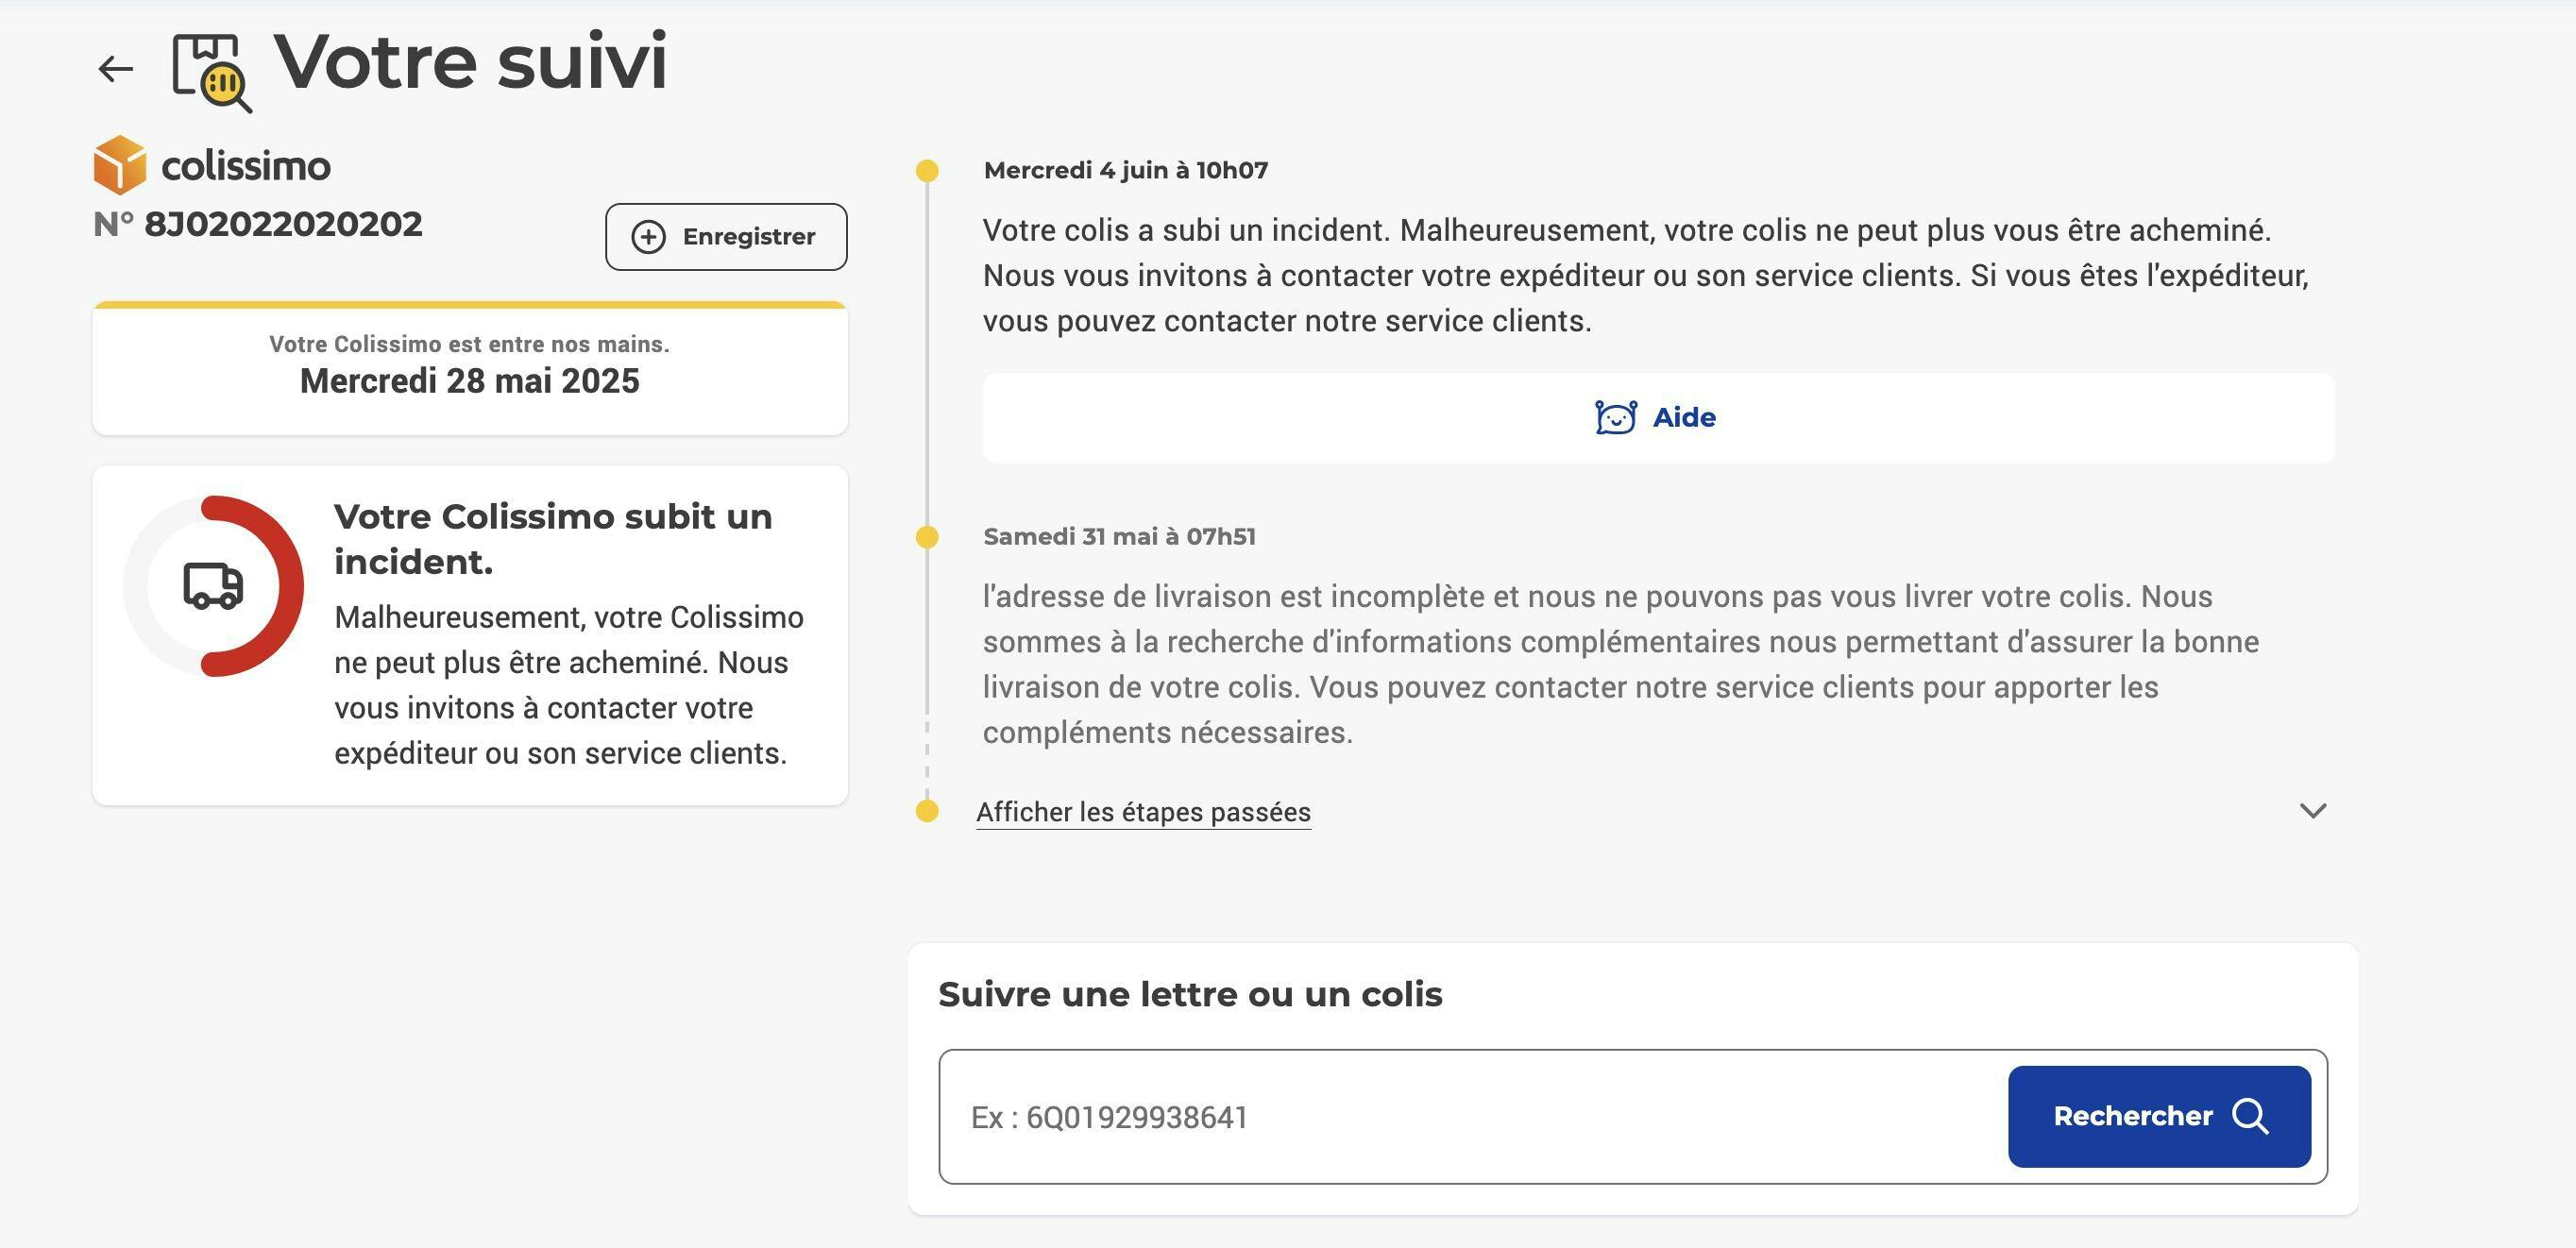Click the Rechercher button
This screenshot has width=2576, height=1248.
(2159, 1117)
